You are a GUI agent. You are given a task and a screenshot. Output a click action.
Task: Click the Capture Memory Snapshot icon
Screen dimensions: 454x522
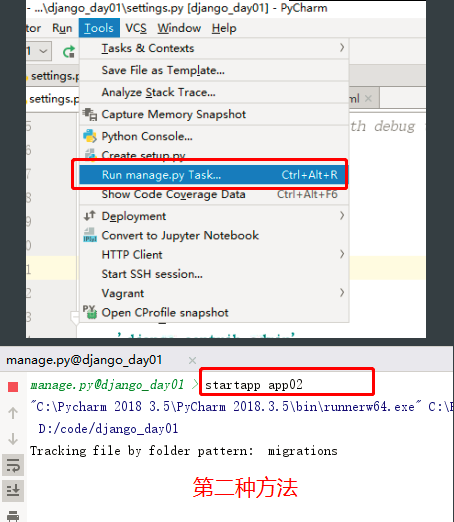click(x=90, y=114)
